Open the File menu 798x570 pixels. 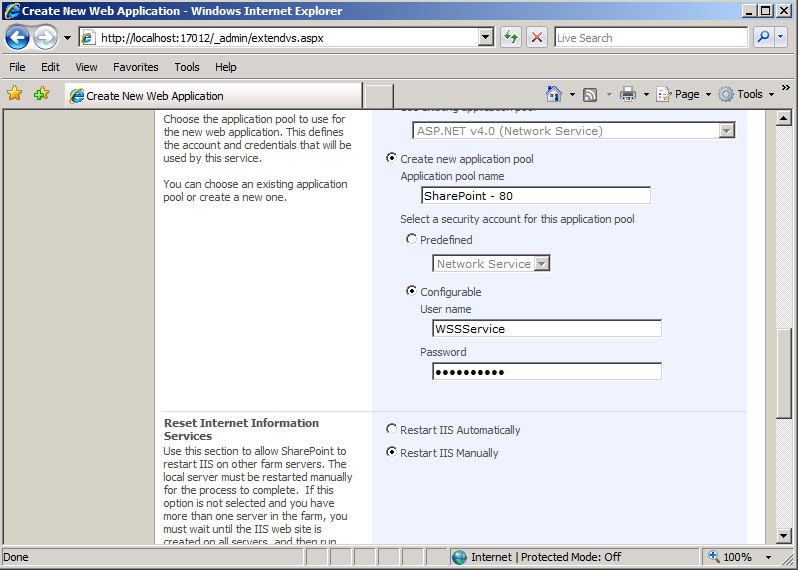(x=17, y=67)
